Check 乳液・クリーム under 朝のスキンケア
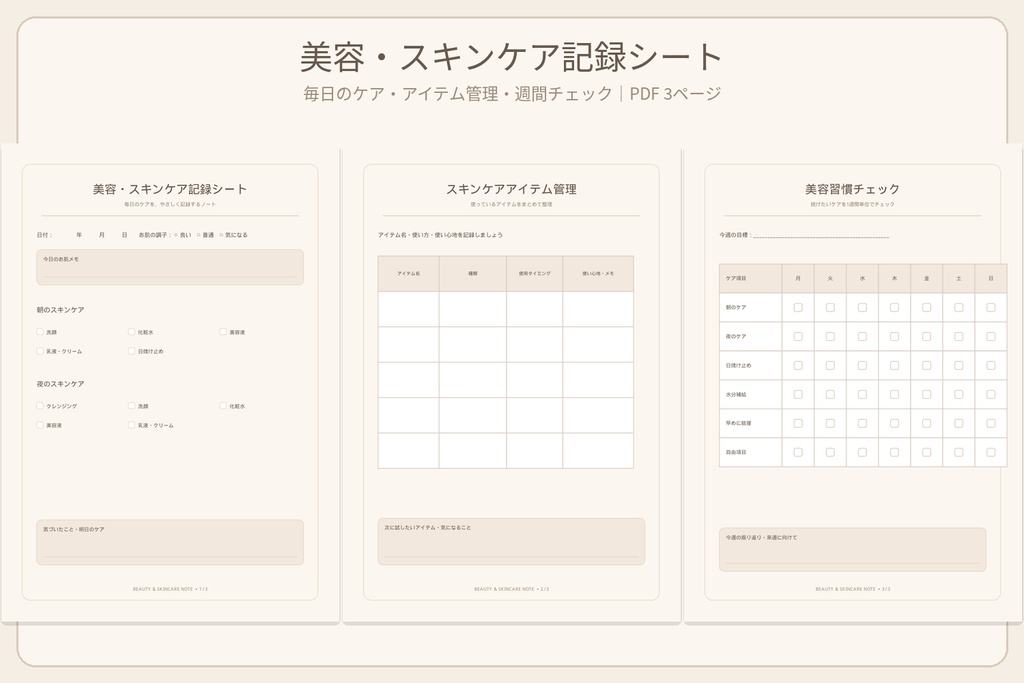This screenshot has width=1024, height=683. tap(40, 351)
